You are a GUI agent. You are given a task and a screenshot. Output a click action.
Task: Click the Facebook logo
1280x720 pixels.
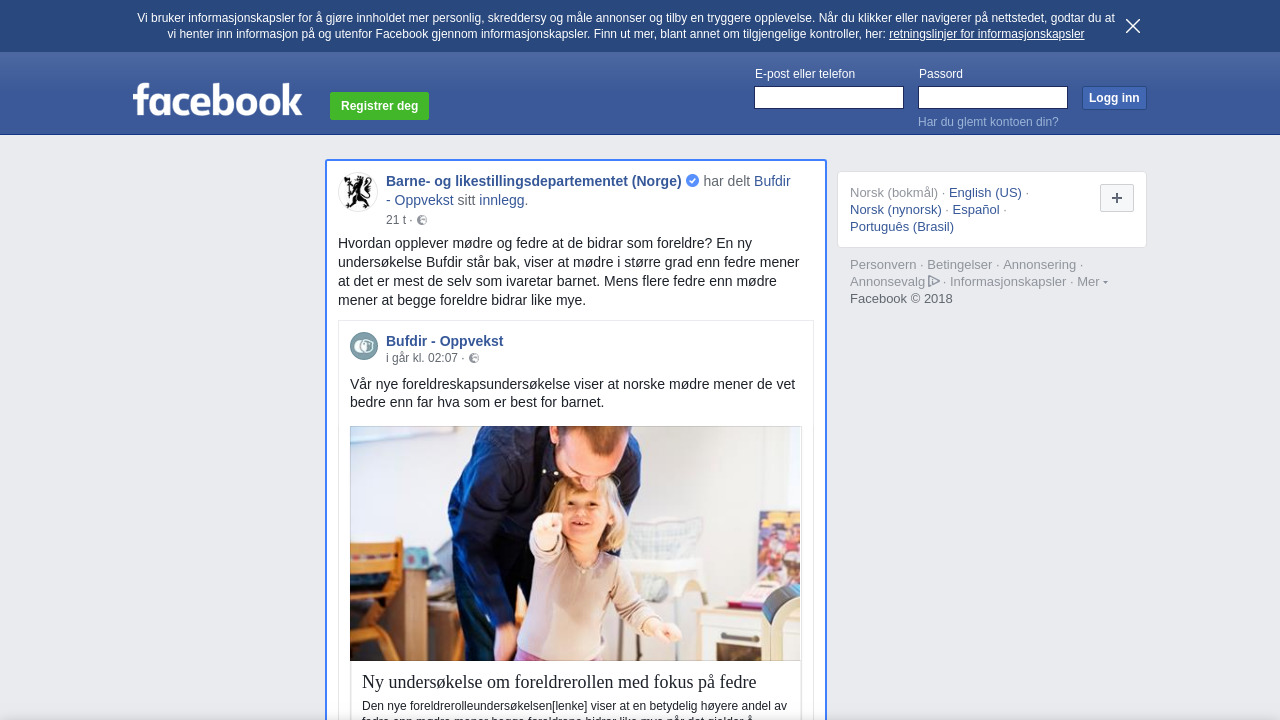[x=217, y=100]
